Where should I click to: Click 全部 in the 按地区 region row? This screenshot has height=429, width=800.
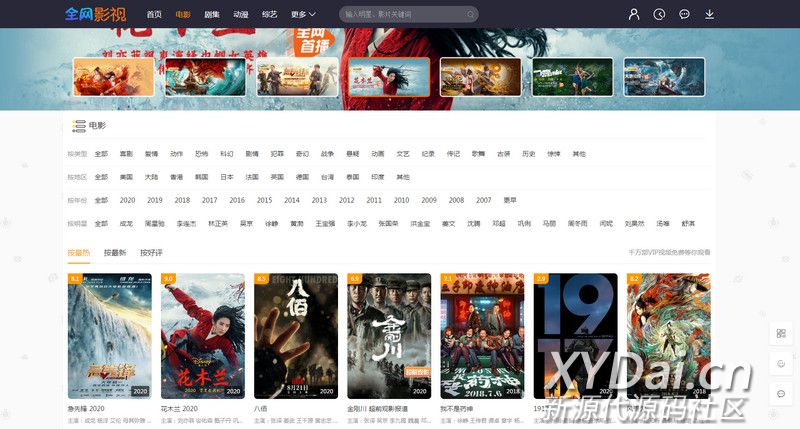coord(101,177)
